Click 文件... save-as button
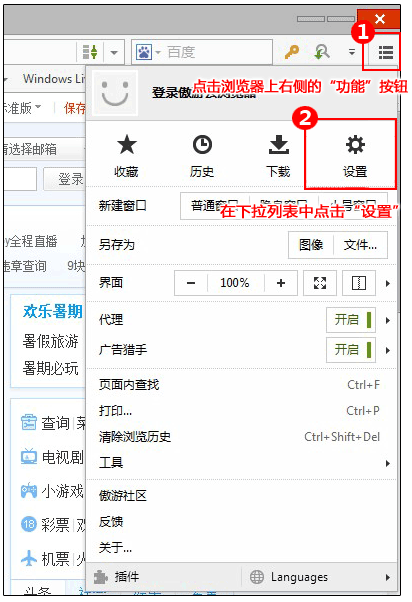This screenshot has width=412, height=602. [361, 245]
